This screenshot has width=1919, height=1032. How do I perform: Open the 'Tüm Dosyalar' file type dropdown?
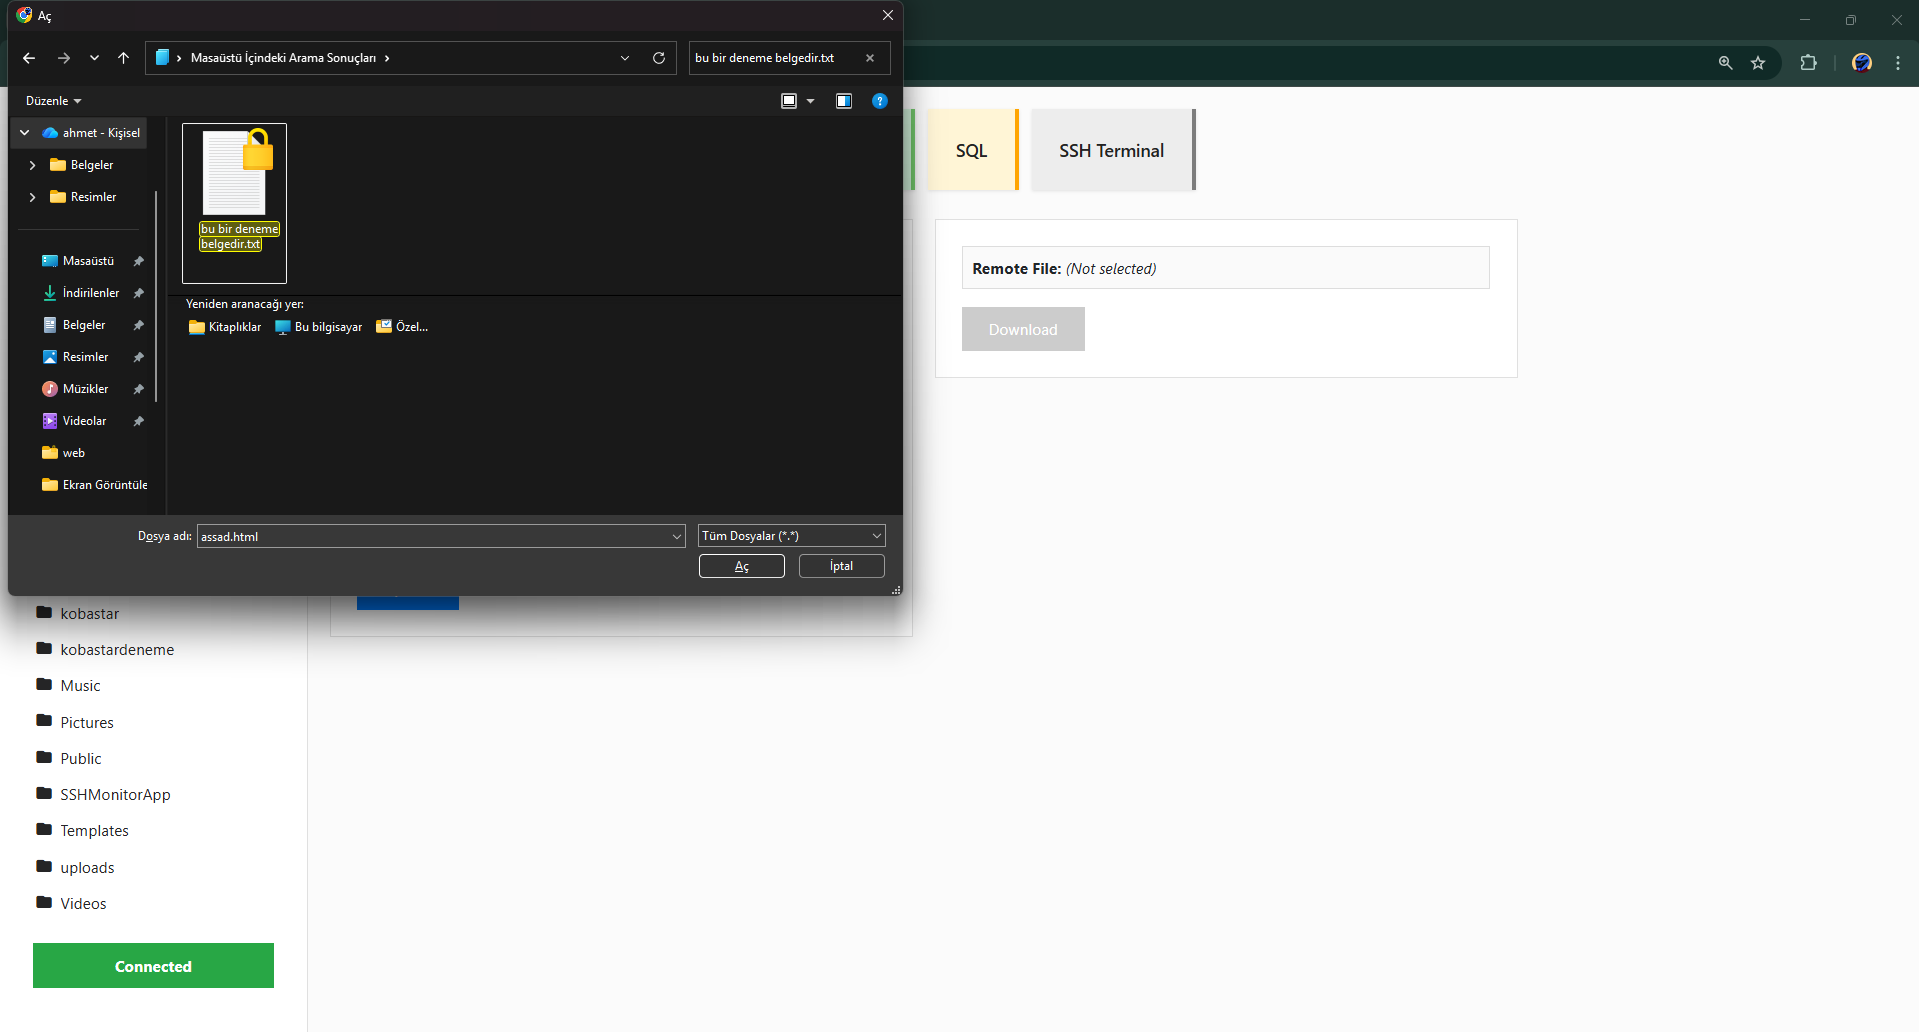click(791, 535)
